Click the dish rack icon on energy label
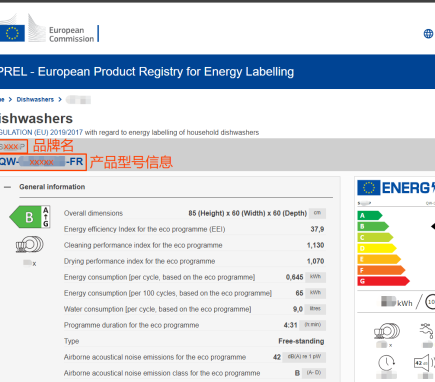The width and height of the screenshot is (435, 382). [x=387, y=331]
